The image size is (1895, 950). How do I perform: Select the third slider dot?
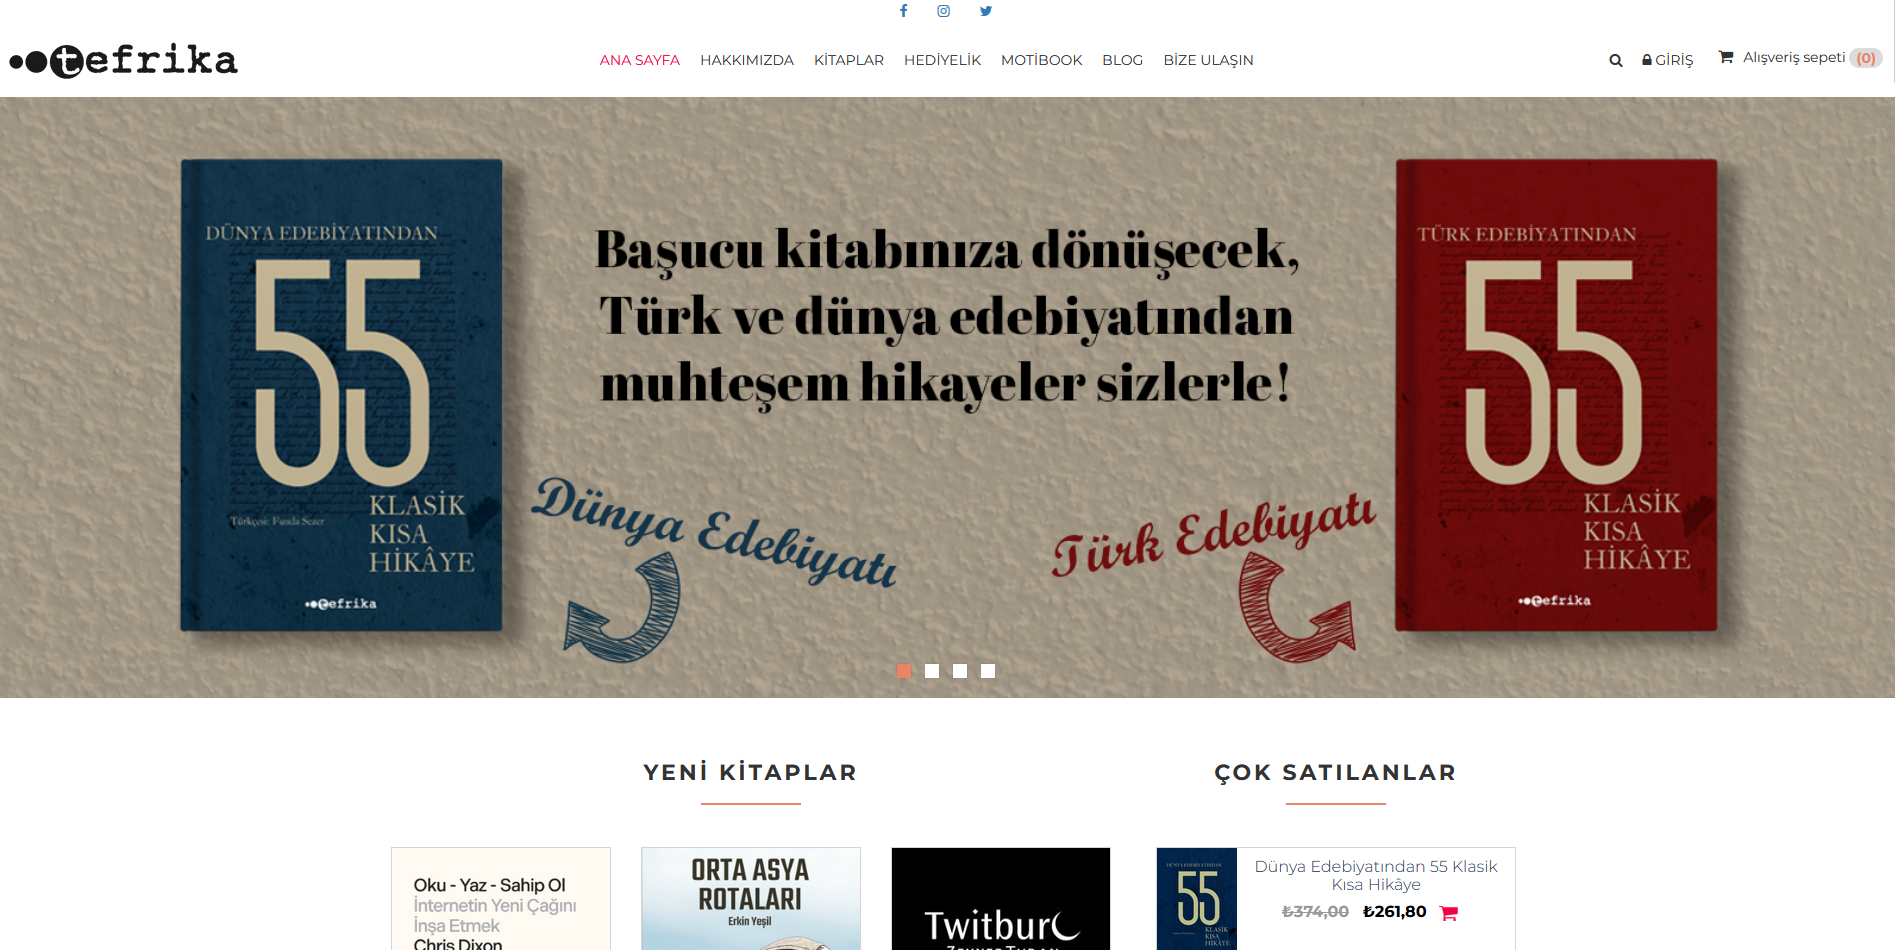tap(960, 671)
